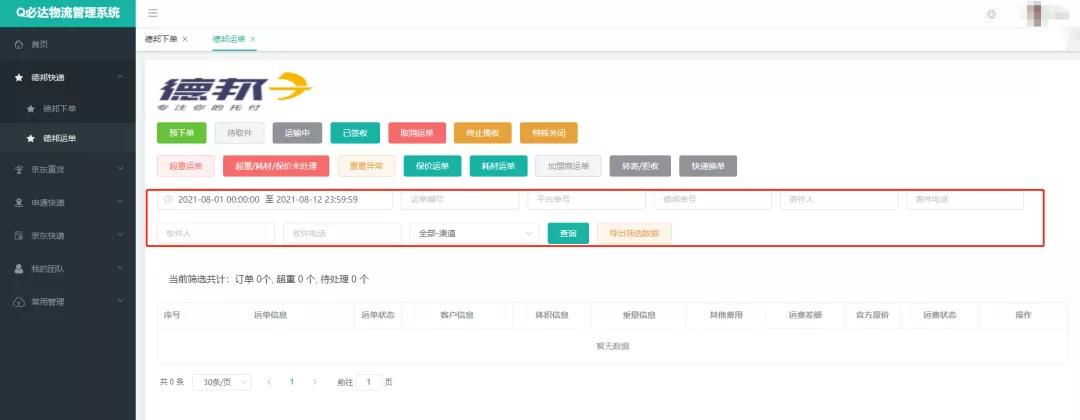Click the green 预下单 filter button
The width and height of the screenshot is (1080, 420).
coord(182,133)
